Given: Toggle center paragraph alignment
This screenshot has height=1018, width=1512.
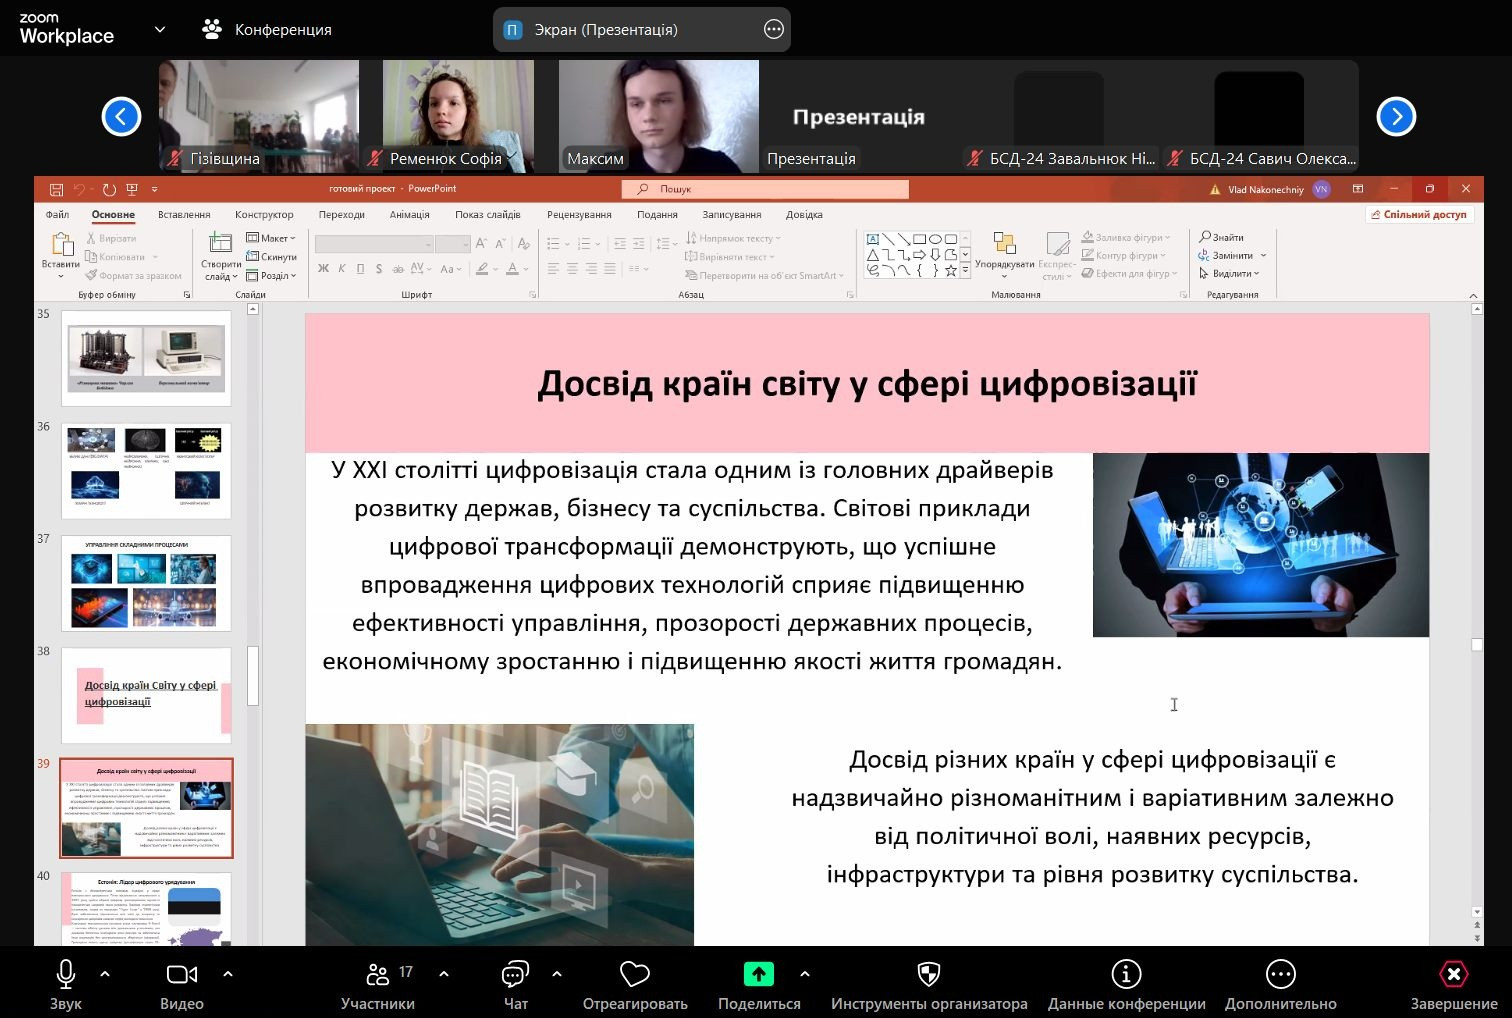Looking at the screenshot, I should click(x=572, y=269).
